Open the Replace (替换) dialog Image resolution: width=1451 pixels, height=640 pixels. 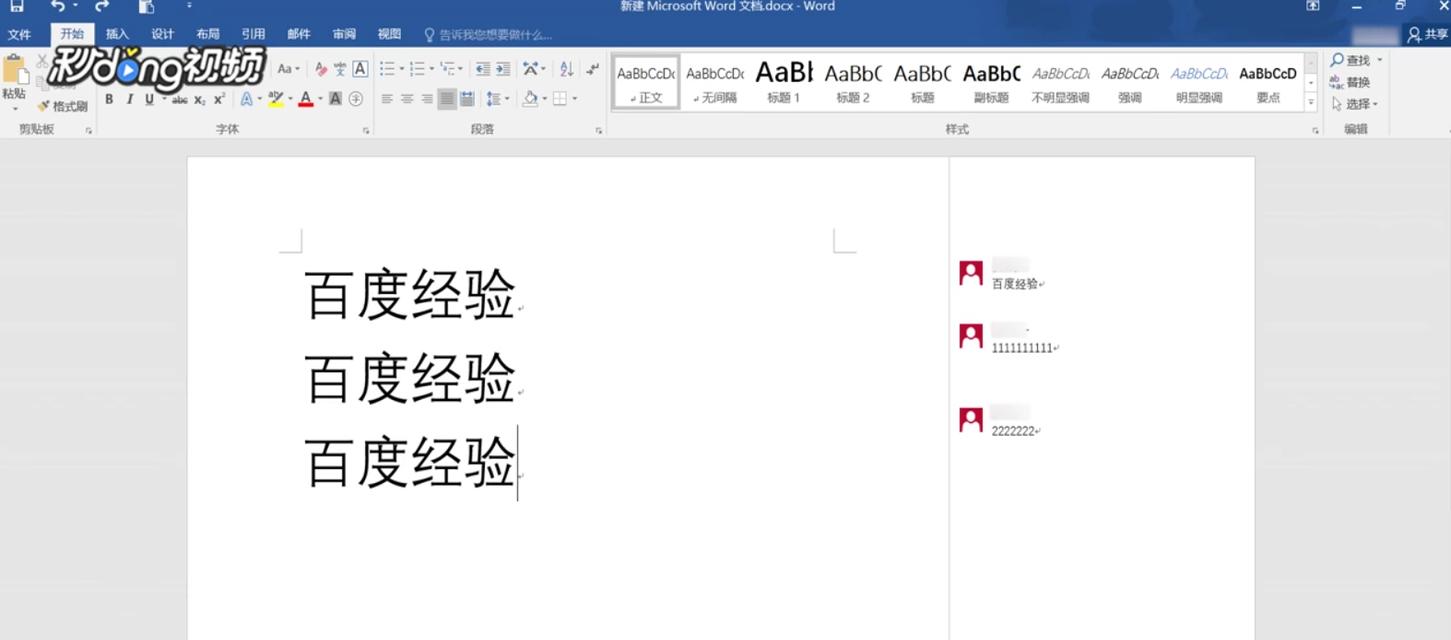click(1350, 82)
